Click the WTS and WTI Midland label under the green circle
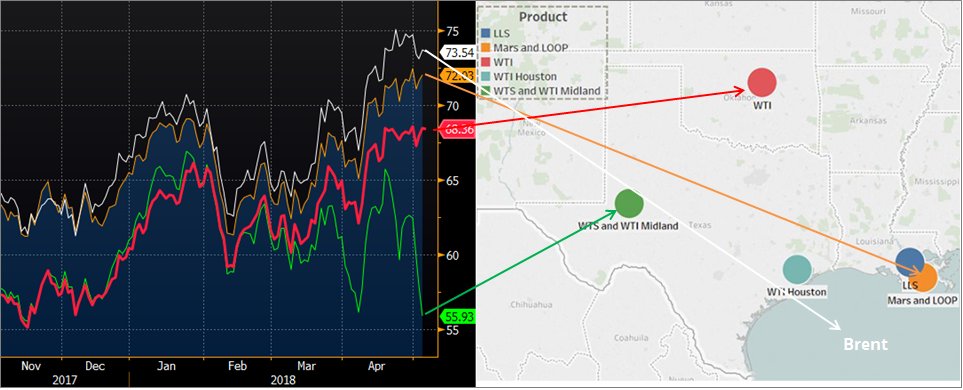 coord(628,226)
